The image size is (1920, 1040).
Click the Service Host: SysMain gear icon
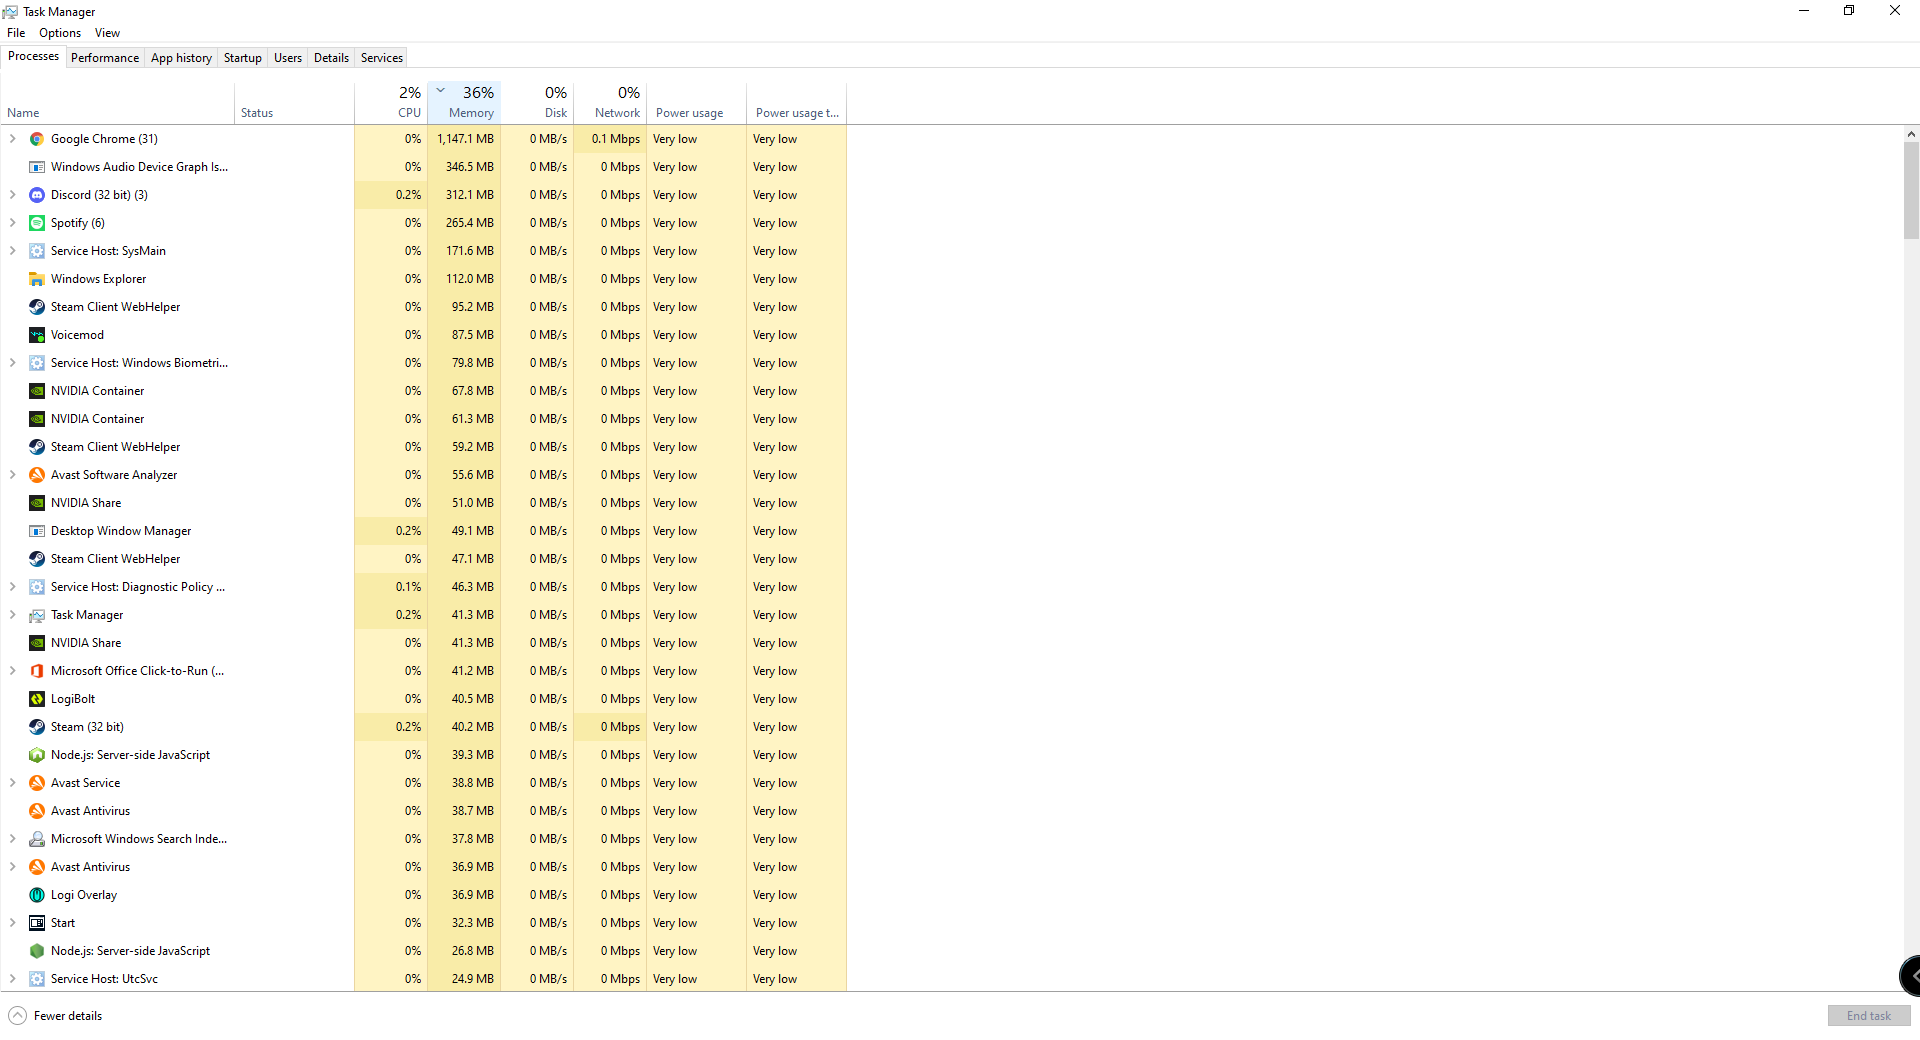[37, 251]
